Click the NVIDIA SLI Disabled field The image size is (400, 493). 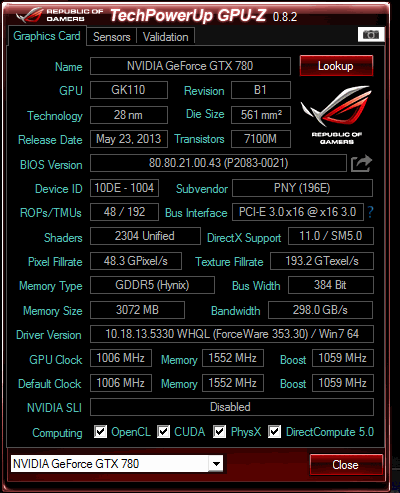[232, 407]
